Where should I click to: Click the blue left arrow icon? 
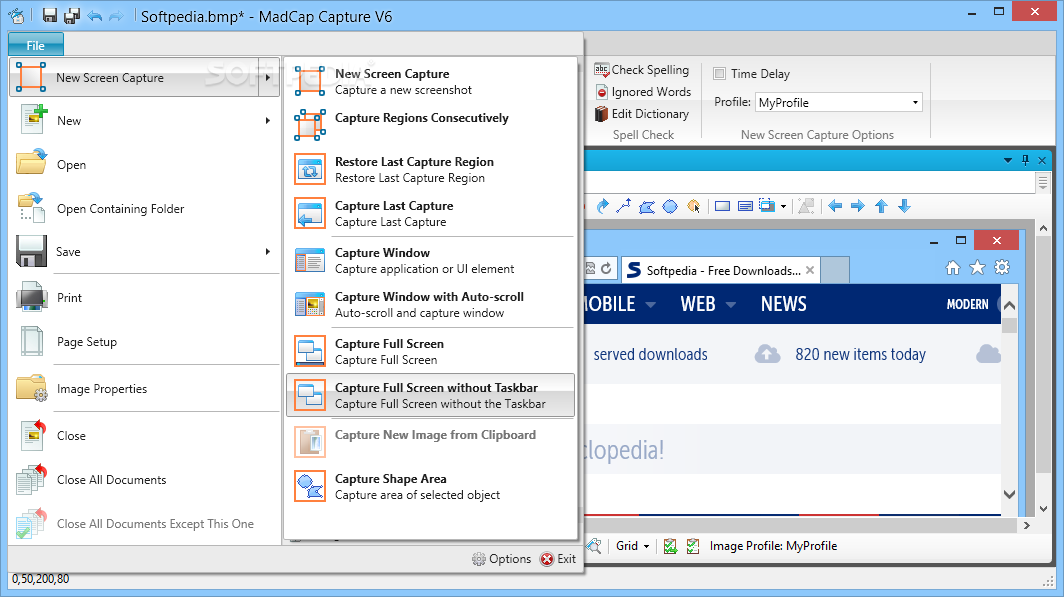[x=835, y=206]
